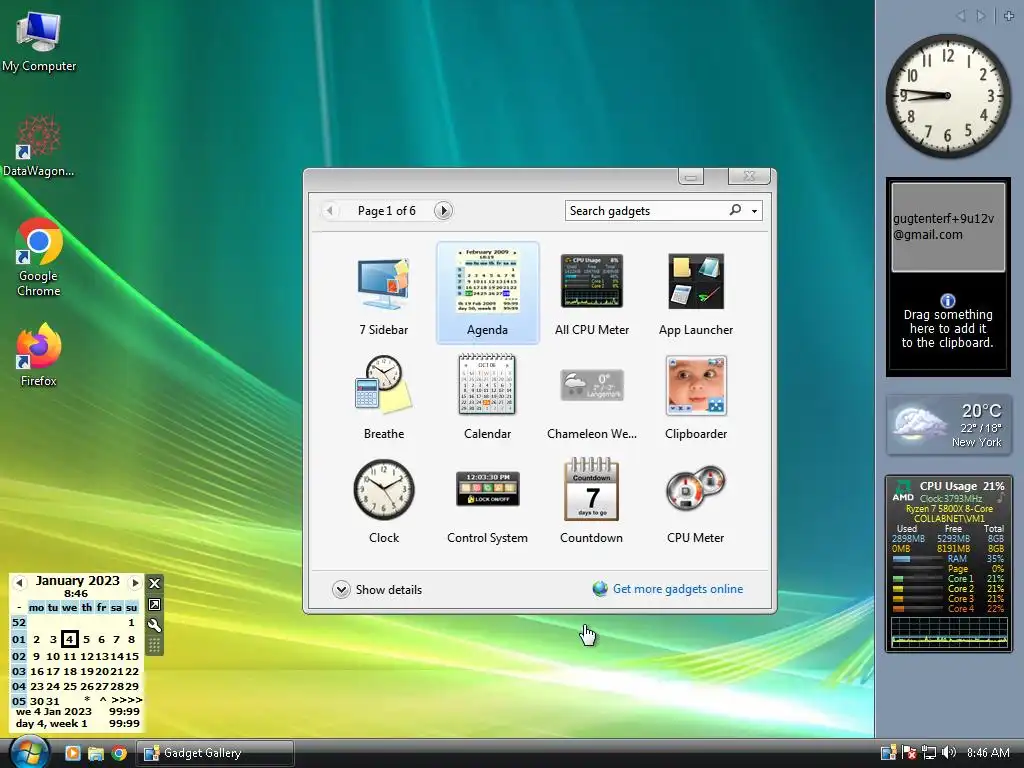Select the Clipboarder gadget
This screenshot has width=1024, height=768.
[x=696, y=398]
